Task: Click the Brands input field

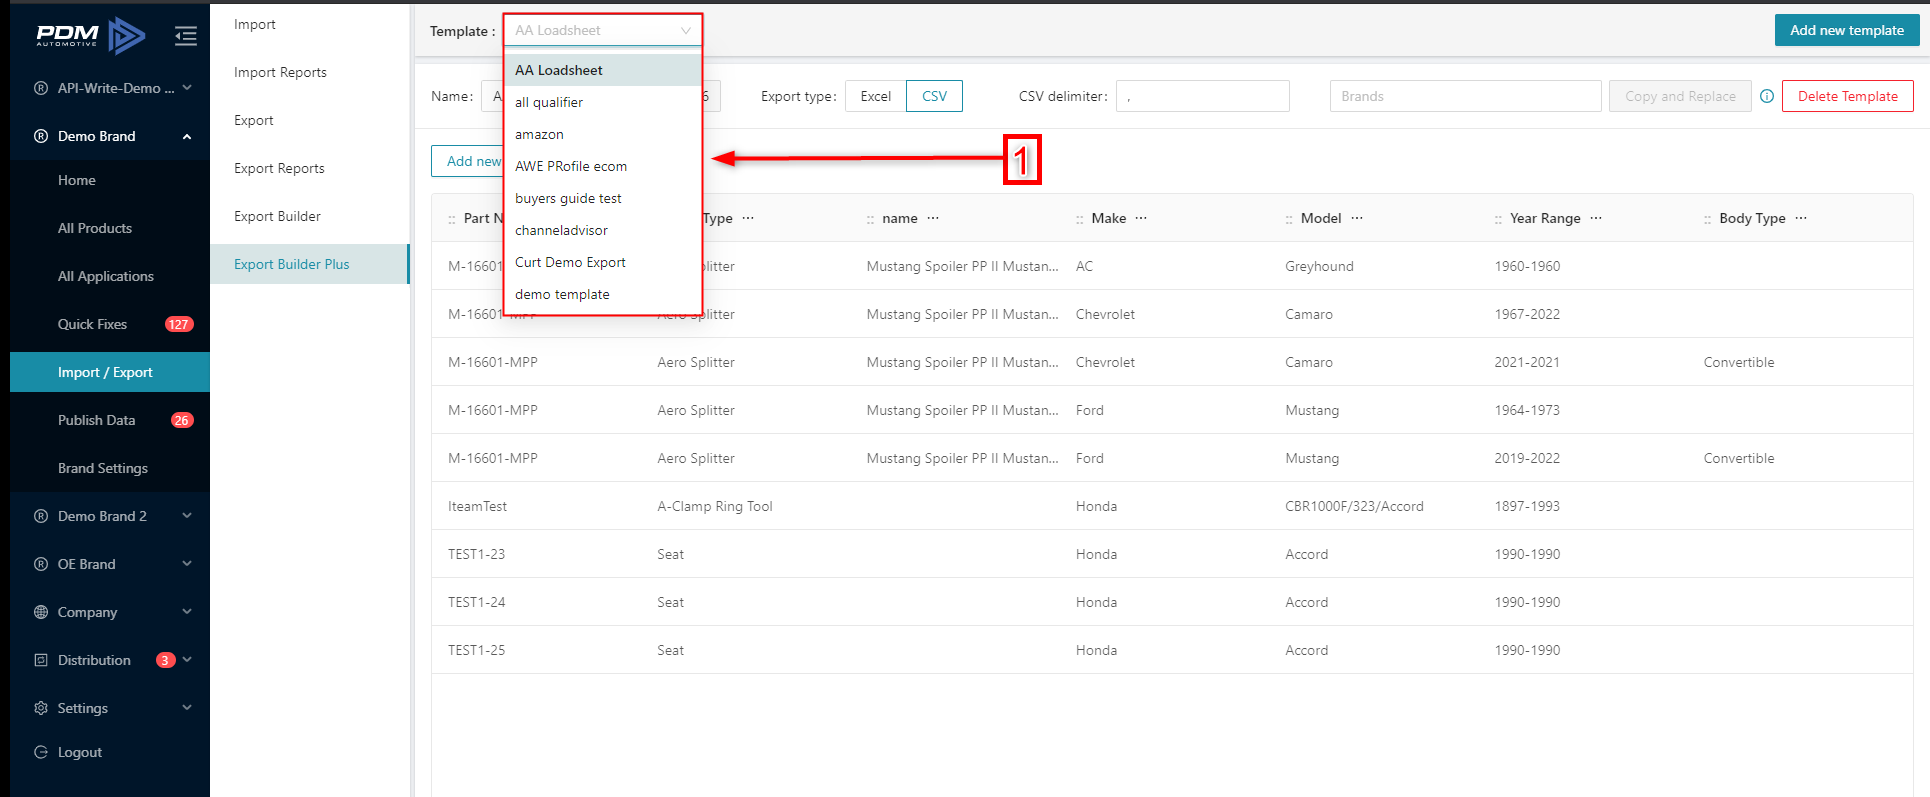Action: [1465, 96]
